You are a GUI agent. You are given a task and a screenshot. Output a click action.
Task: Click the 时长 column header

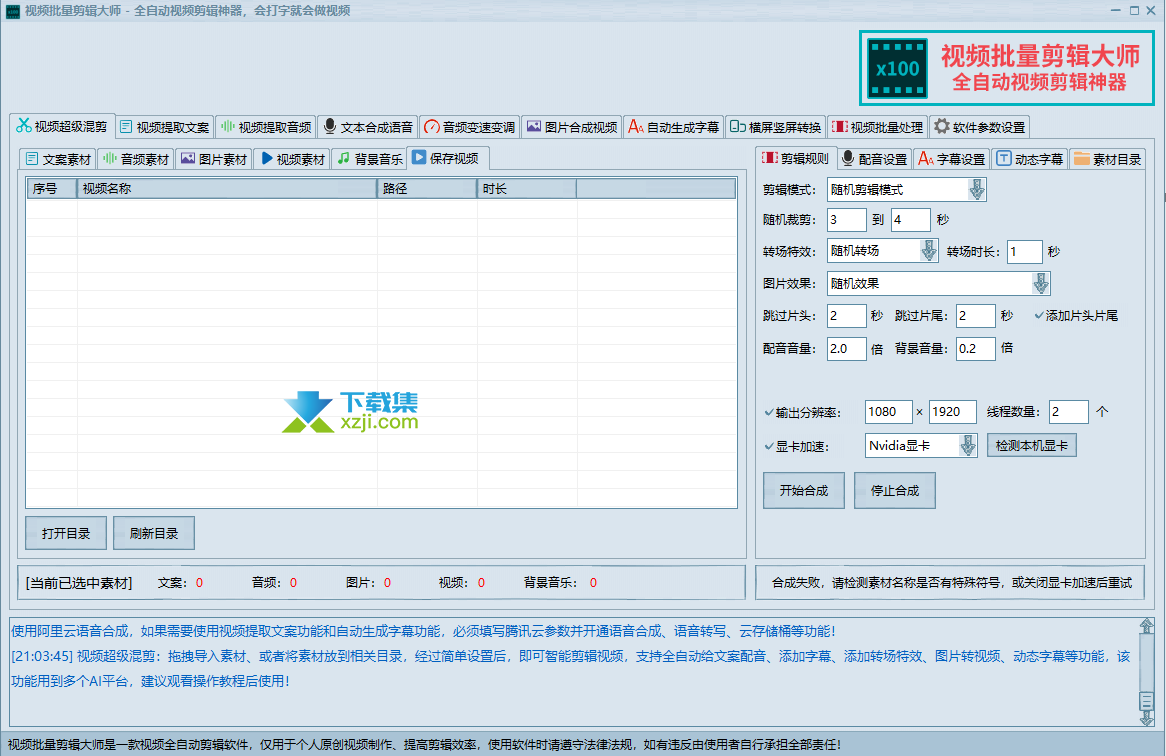[x=526, y=189]
